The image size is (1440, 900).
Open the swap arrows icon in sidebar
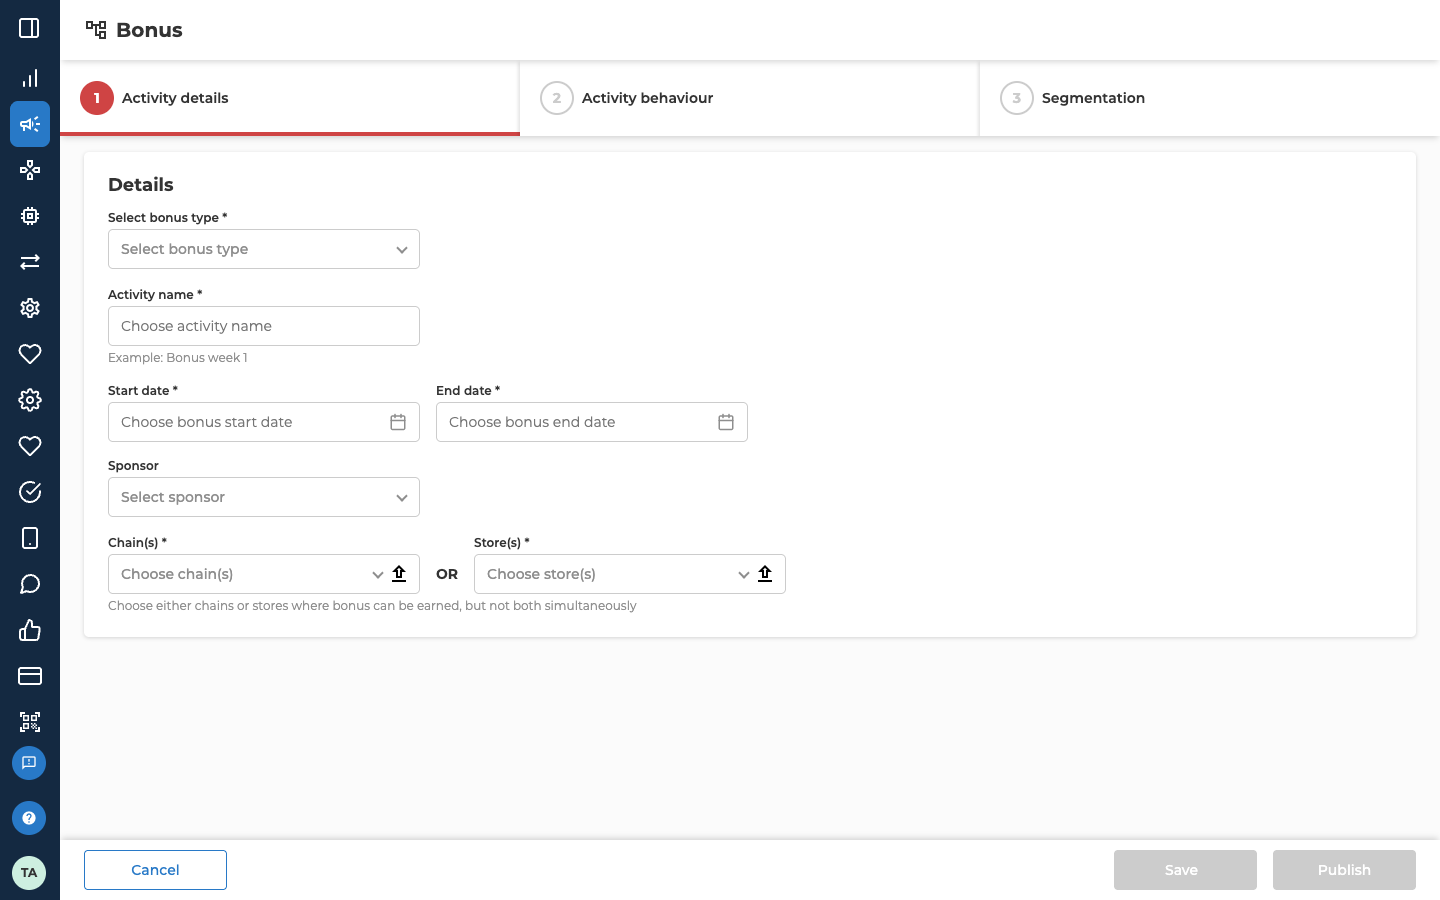30,262
